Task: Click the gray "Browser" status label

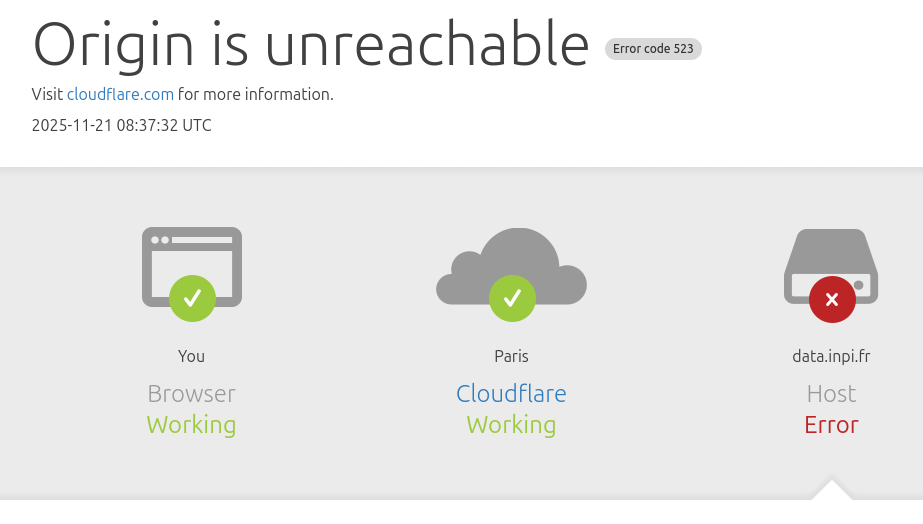Action: click(x=191, y=393)
